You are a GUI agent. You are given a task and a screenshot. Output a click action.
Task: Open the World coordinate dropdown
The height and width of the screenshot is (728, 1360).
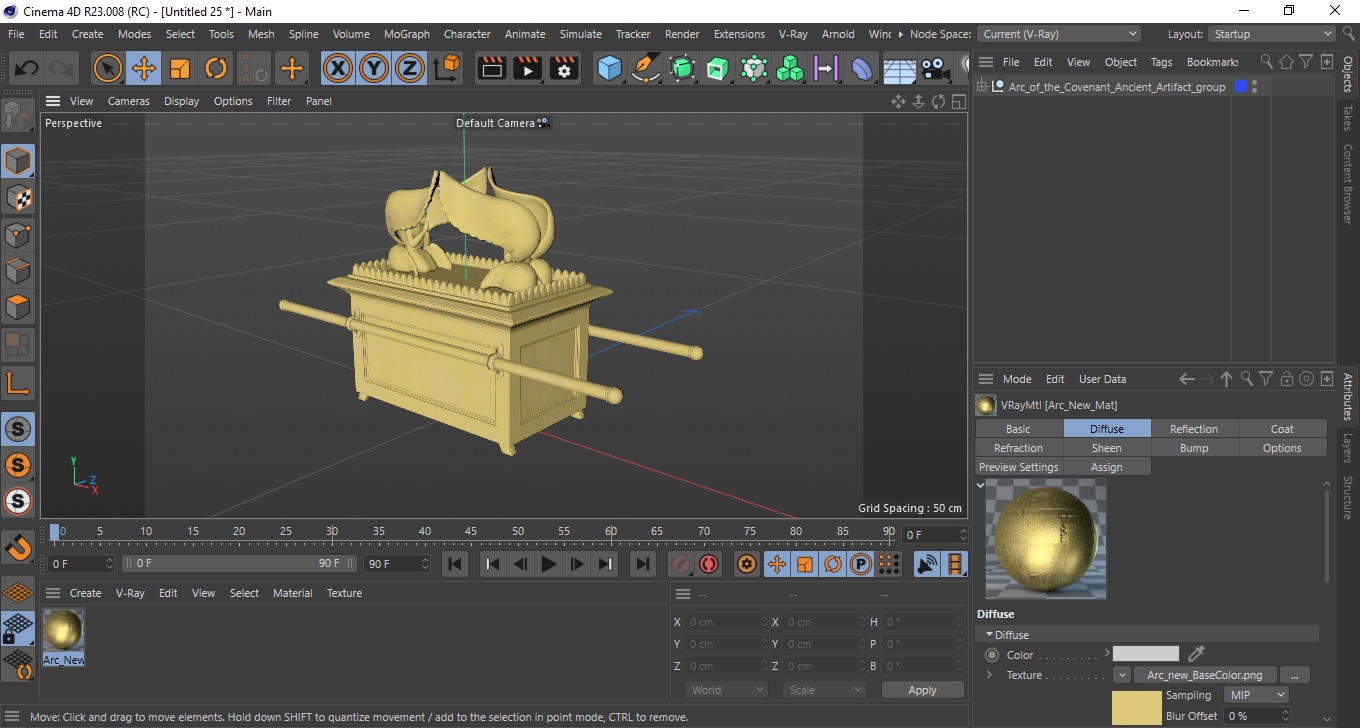coord(727,690)
